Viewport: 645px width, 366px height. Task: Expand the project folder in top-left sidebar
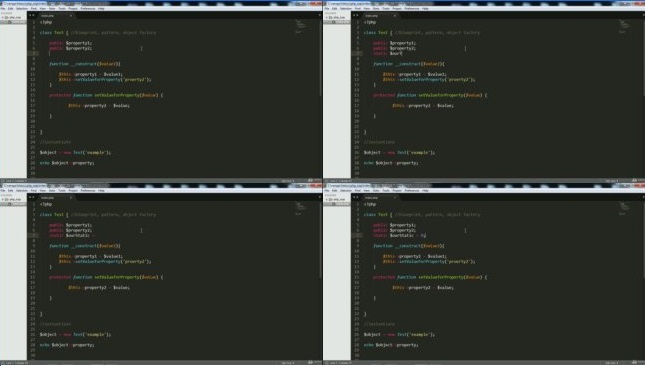click(3, 18)
